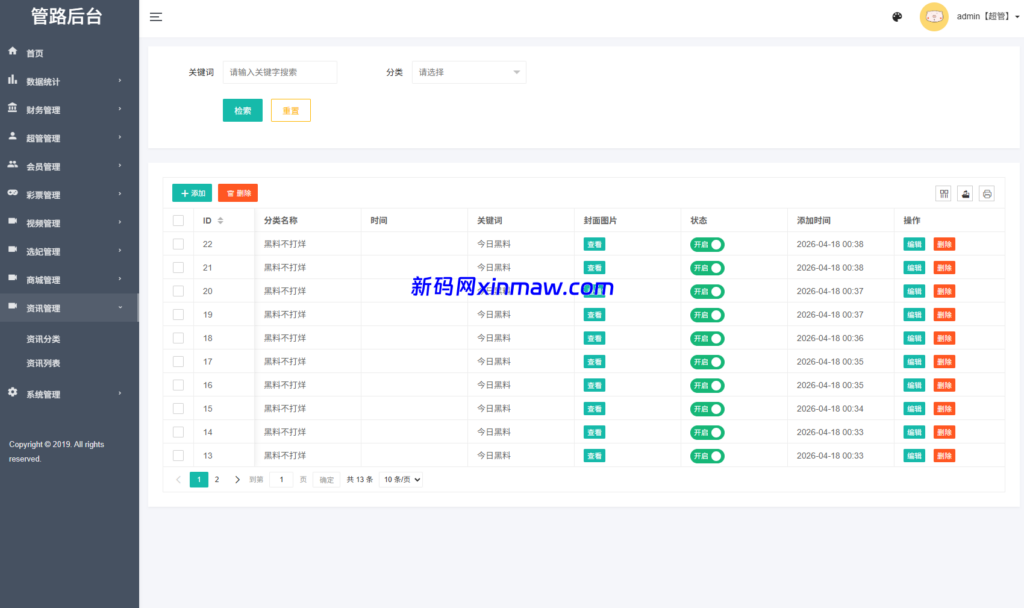Open the theme palette color picker
The width and height of the screenshot is (1024, 608).
pos(897,17)
